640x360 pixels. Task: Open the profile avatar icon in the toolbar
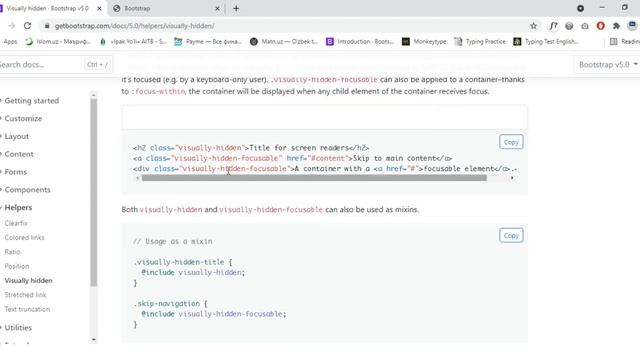[x=632, y=26]
